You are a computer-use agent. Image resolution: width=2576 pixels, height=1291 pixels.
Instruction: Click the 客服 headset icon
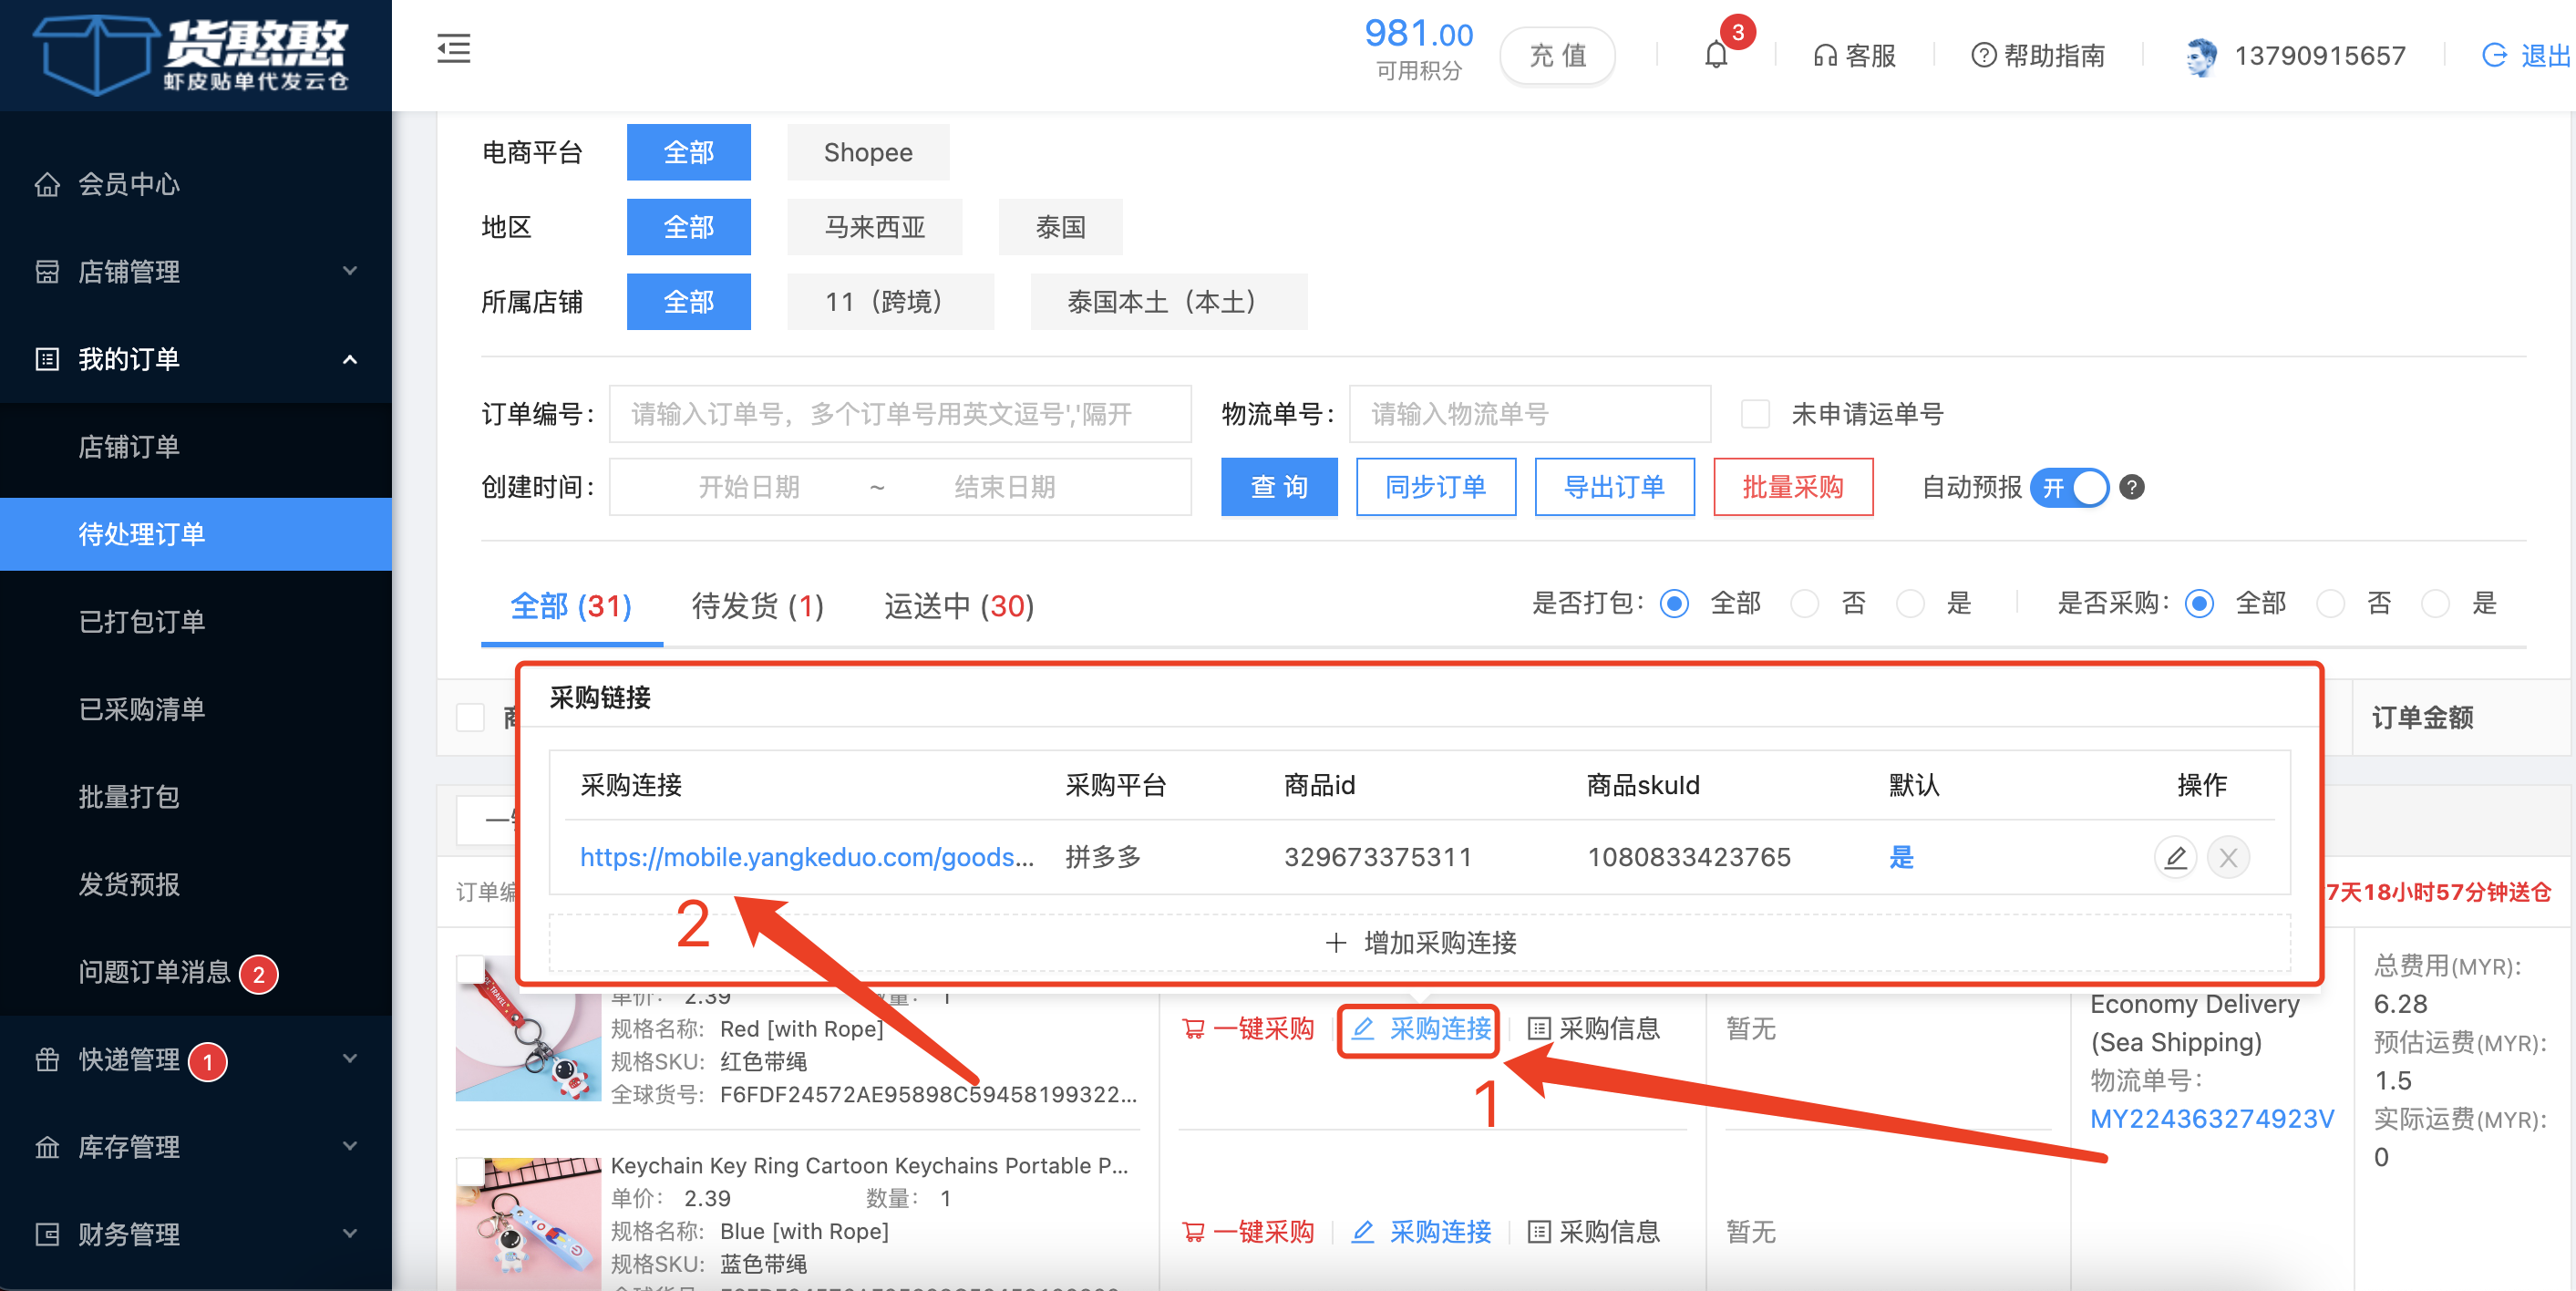1825,56
